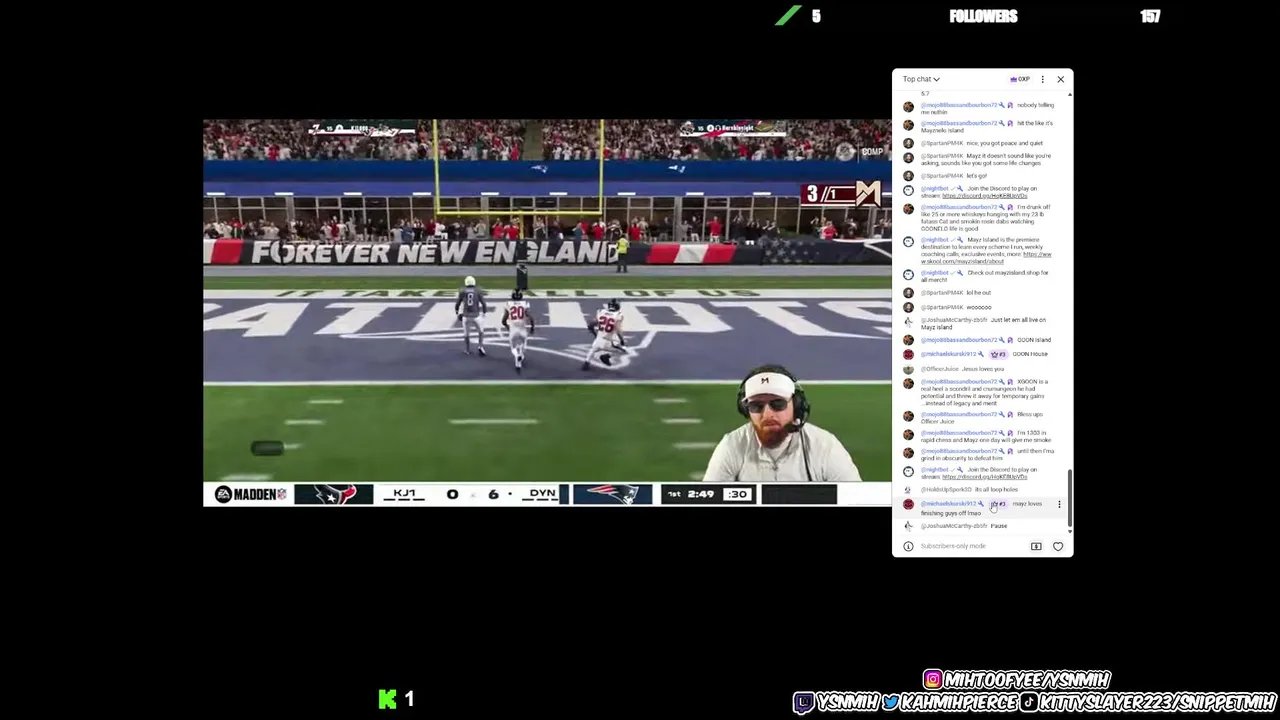Click the username @OfficerJuice in chat
This screenshot has width=1280, height=720.
coord(939,369)
